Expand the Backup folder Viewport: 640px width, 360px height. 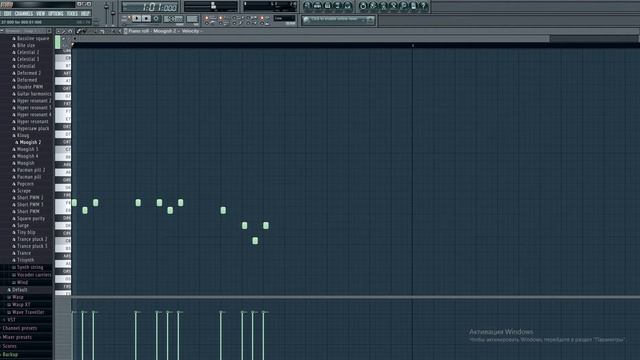11,355
